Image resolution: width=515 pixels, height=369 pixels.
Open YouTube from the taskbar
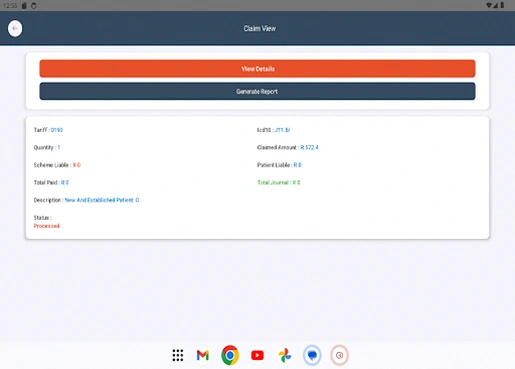coord(257,355)
